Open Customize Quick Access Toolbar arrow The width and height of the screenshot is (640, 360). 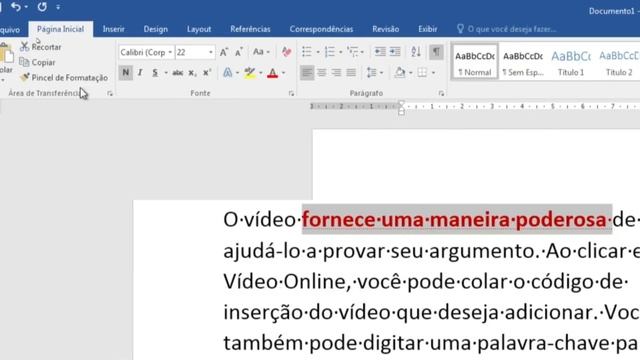(58, 7)
